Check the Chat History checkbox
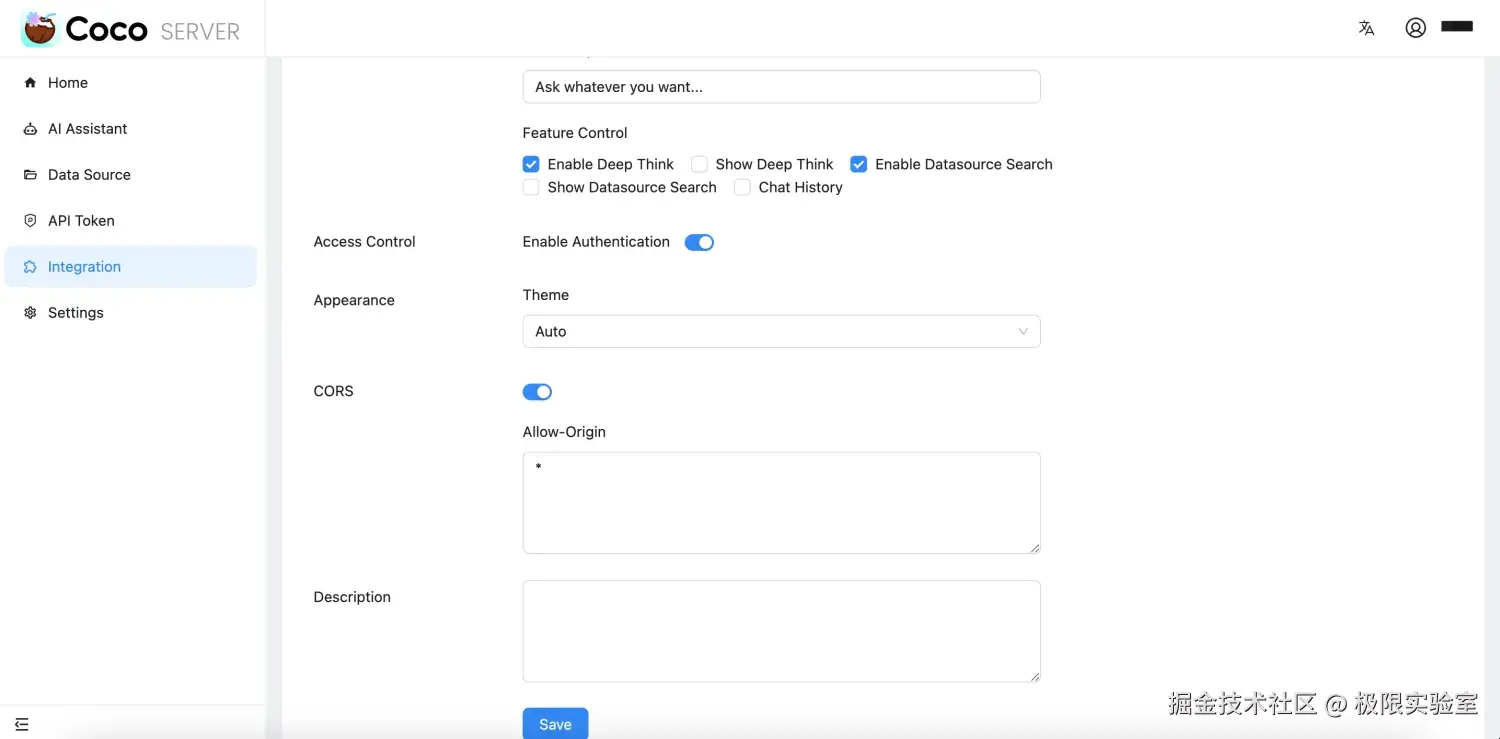This screenshot has width=1500, height=739. tap(742, 187)
